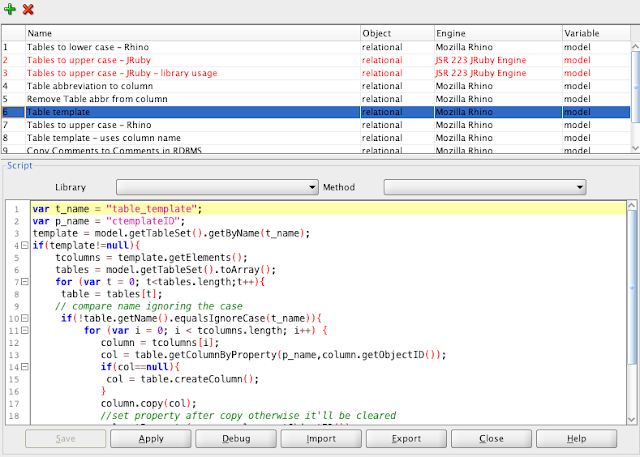
Task: Select row 'Tables to lower case – Rhino'
Action: coord(316,47)
